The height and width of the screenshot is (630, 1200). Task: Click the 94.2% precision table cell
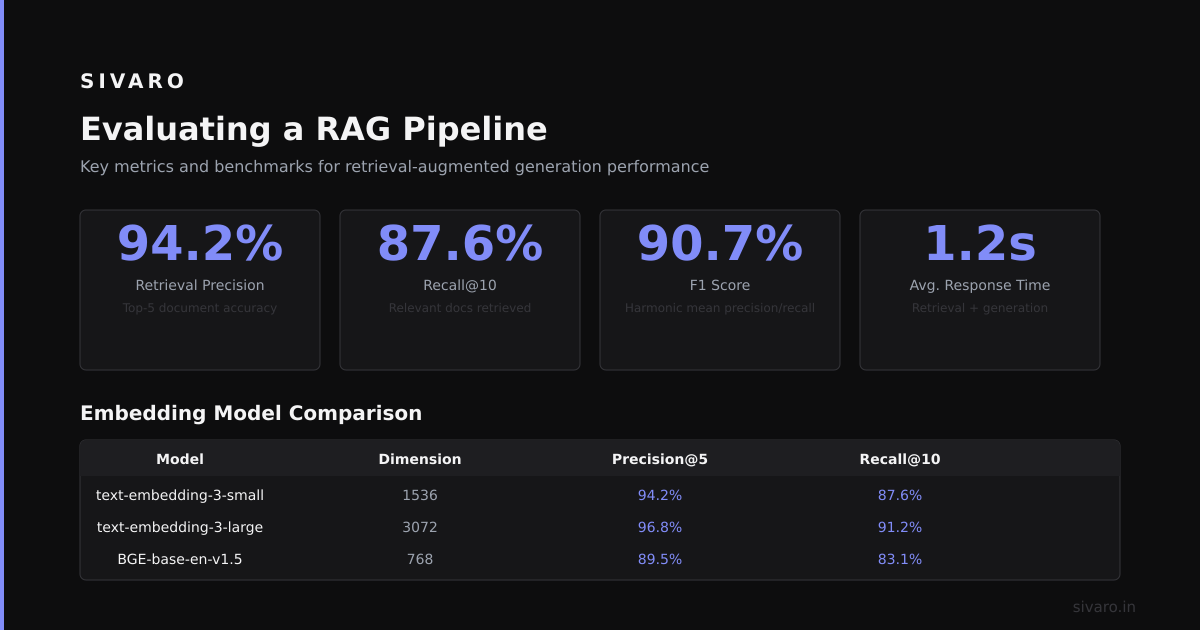(660, 495)
